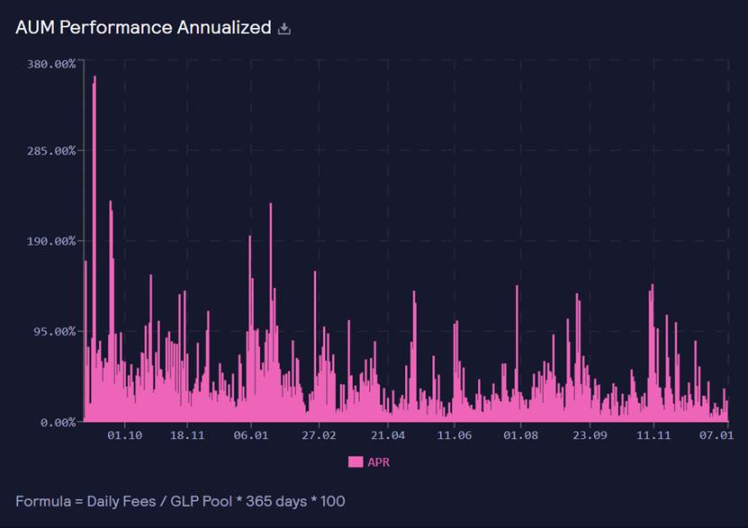
Task: Click the 0.00% y-axis label
Action: click(x=57, y=422)
